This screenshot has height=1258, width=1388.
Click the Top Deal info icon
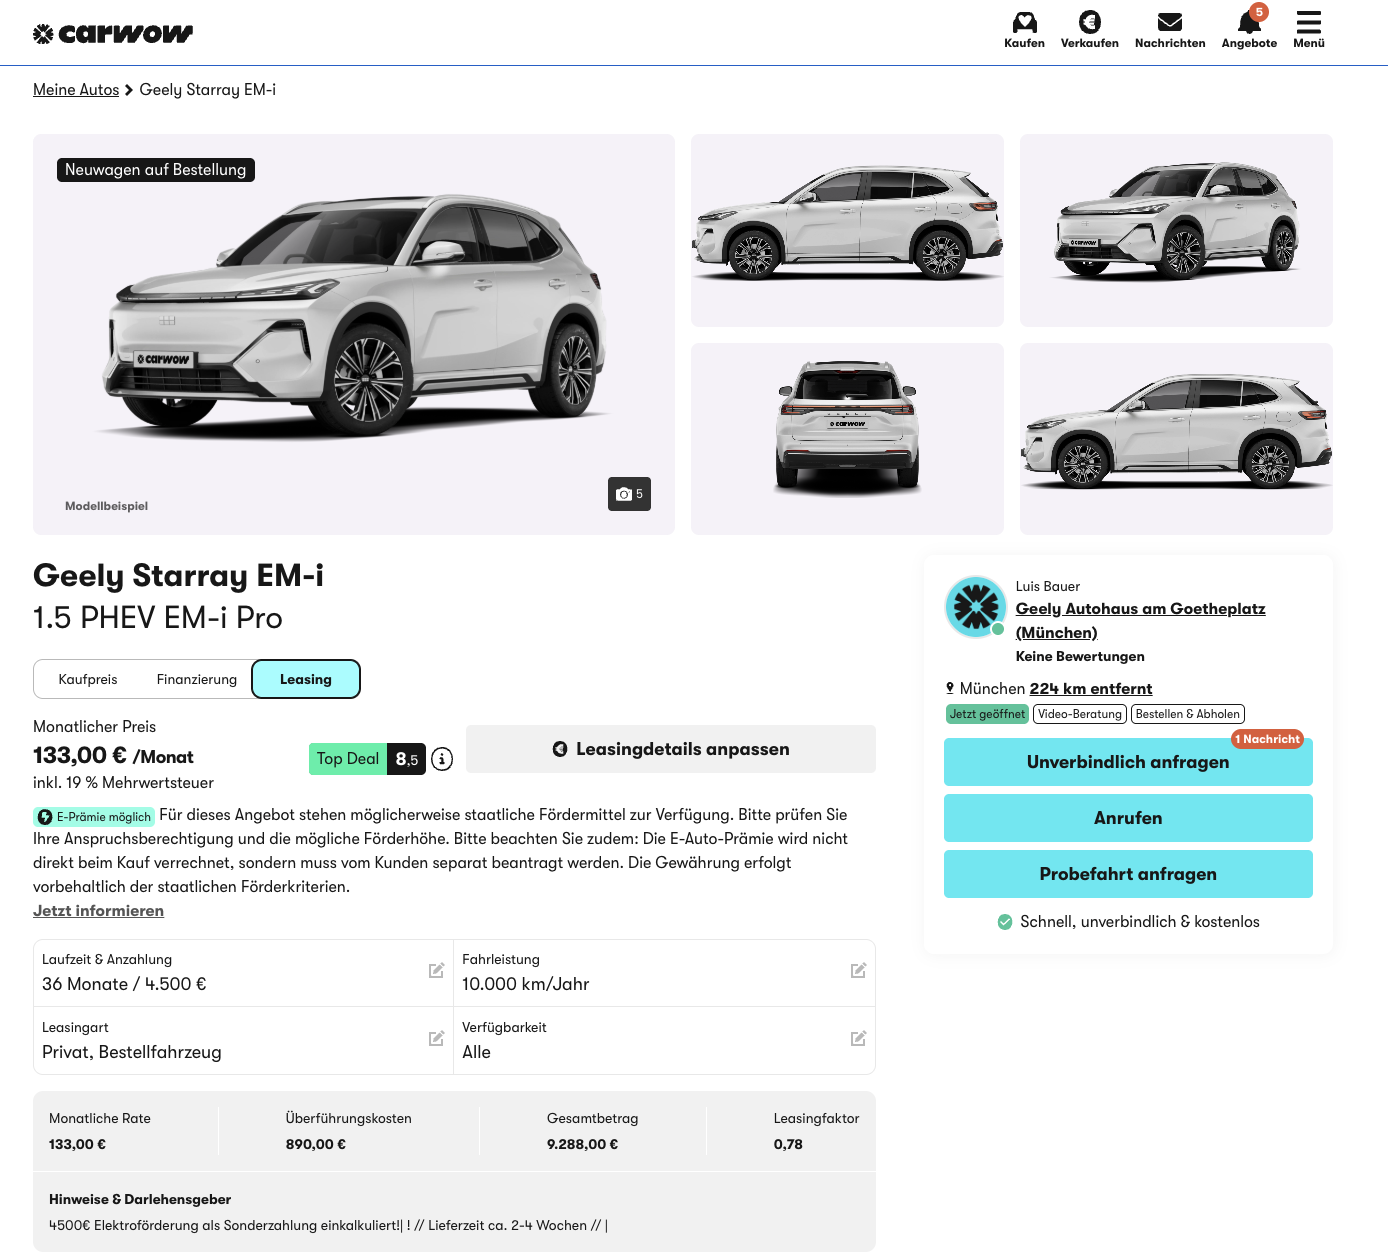pyautogui.click(x=442, y=759)
